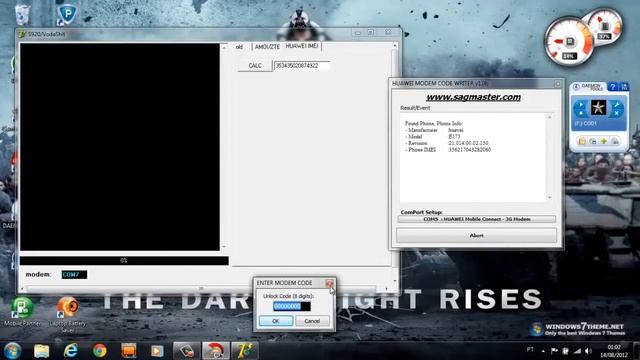640x360 pixels.
Task: Click the CALC button
Action: pos(255,66)
